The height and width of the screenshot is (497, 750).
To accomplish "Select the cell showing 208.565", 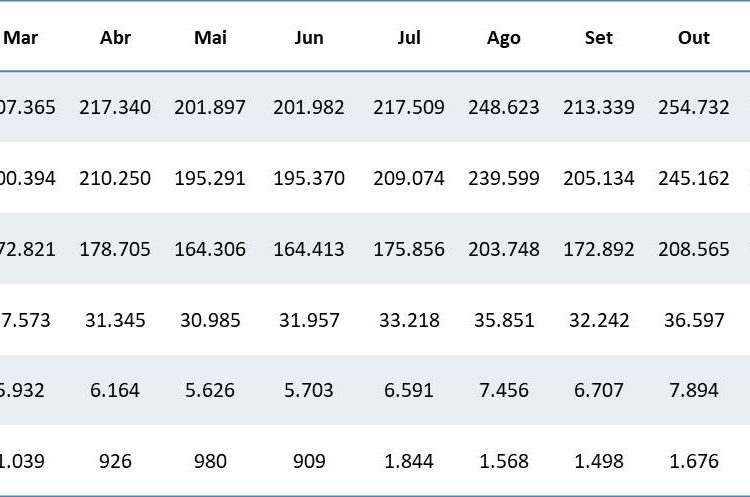I will [x=694, y=249].
